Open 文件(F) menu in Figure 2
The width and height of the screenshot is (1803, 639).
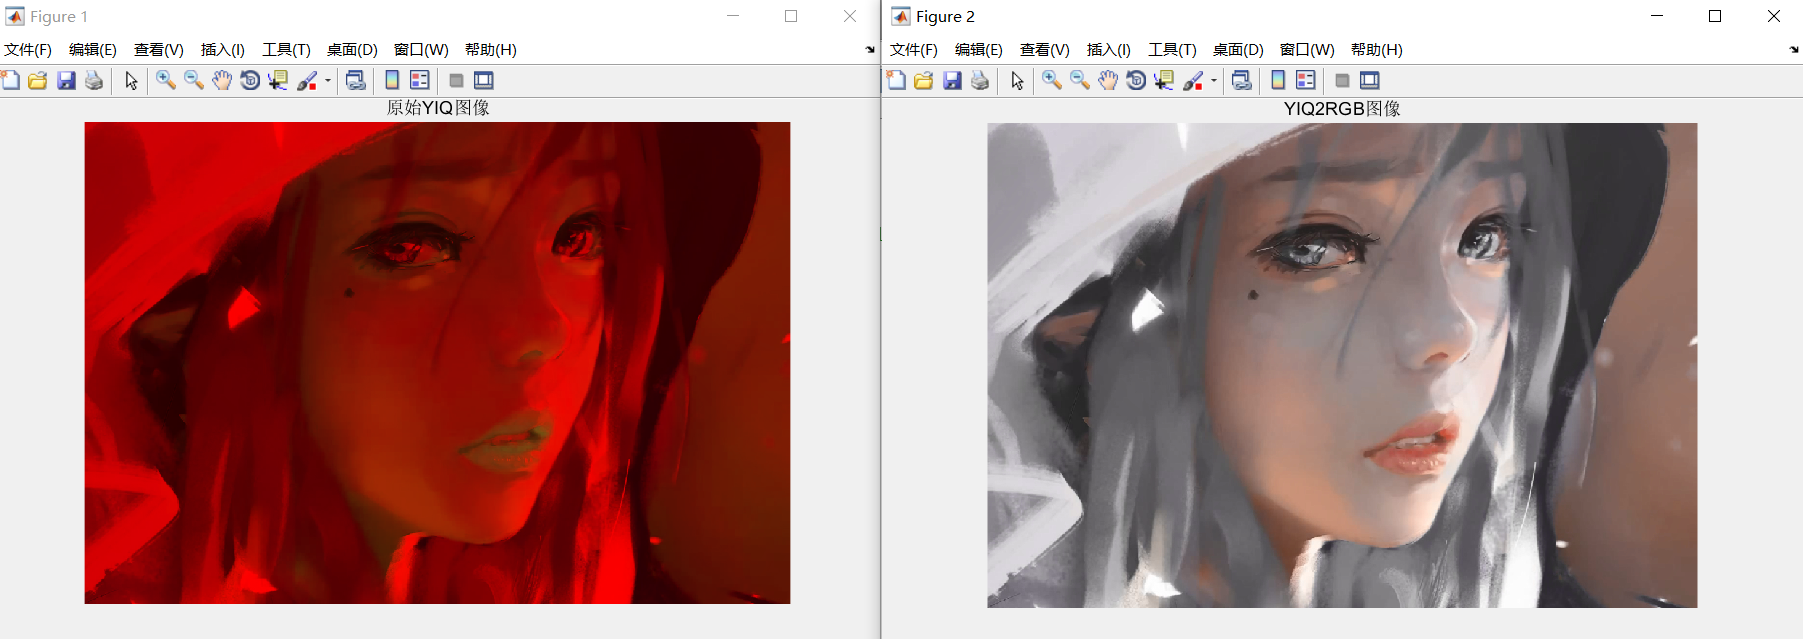[x=914, y=50]
